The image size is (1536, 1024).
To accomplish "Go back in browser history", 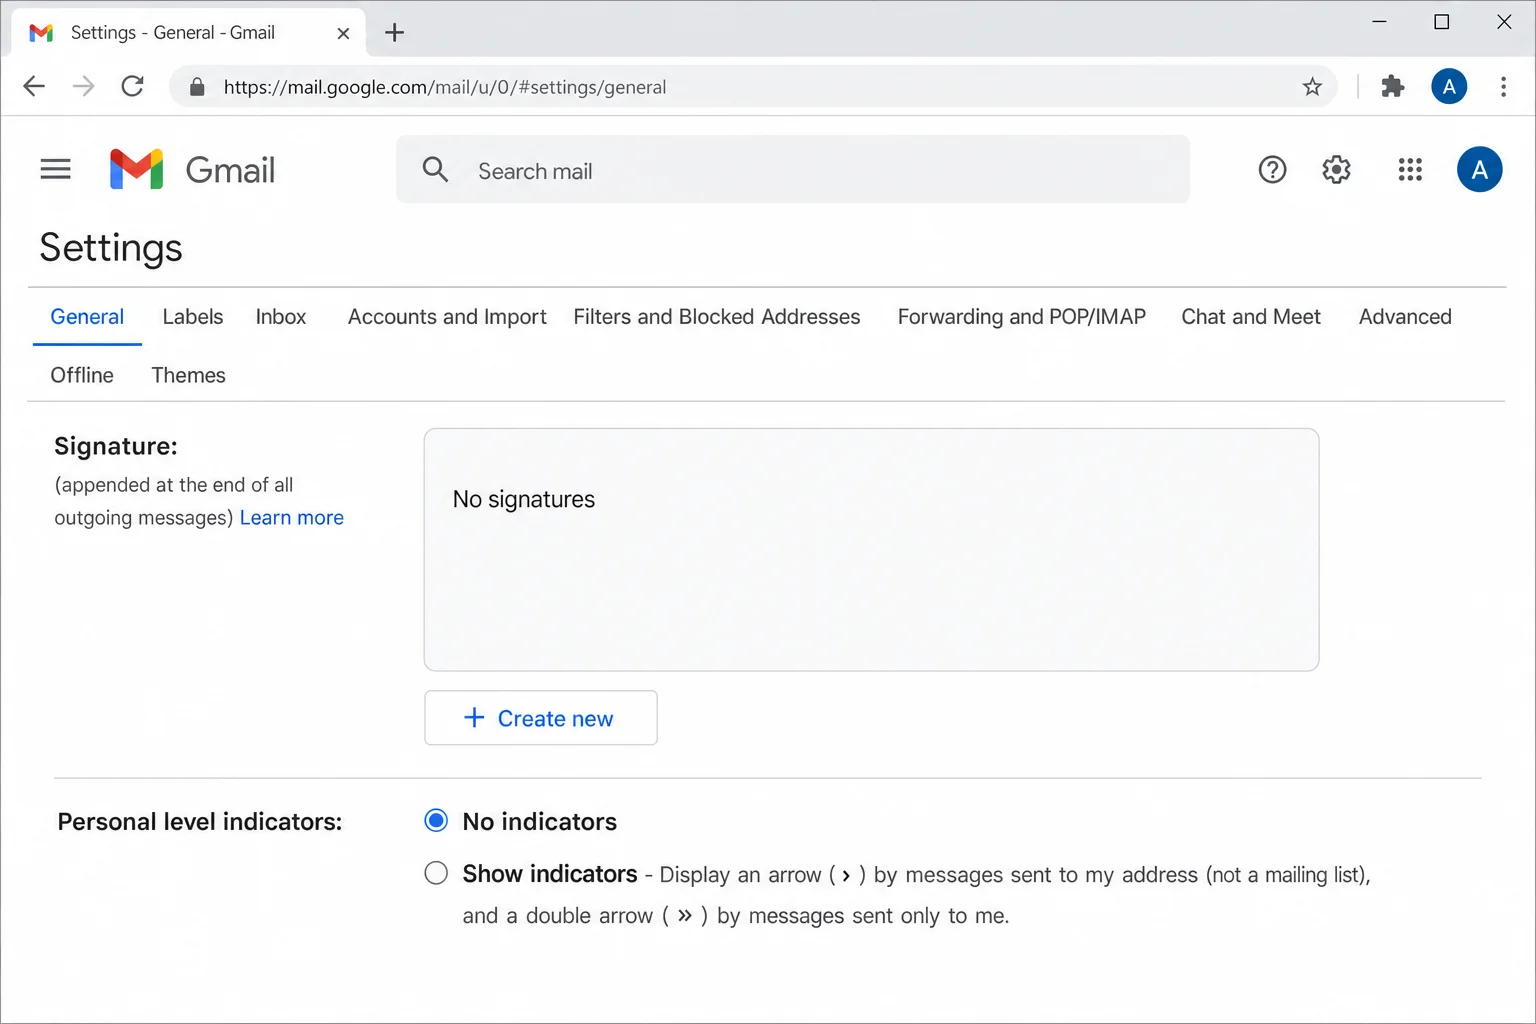I will click(34, 86).
